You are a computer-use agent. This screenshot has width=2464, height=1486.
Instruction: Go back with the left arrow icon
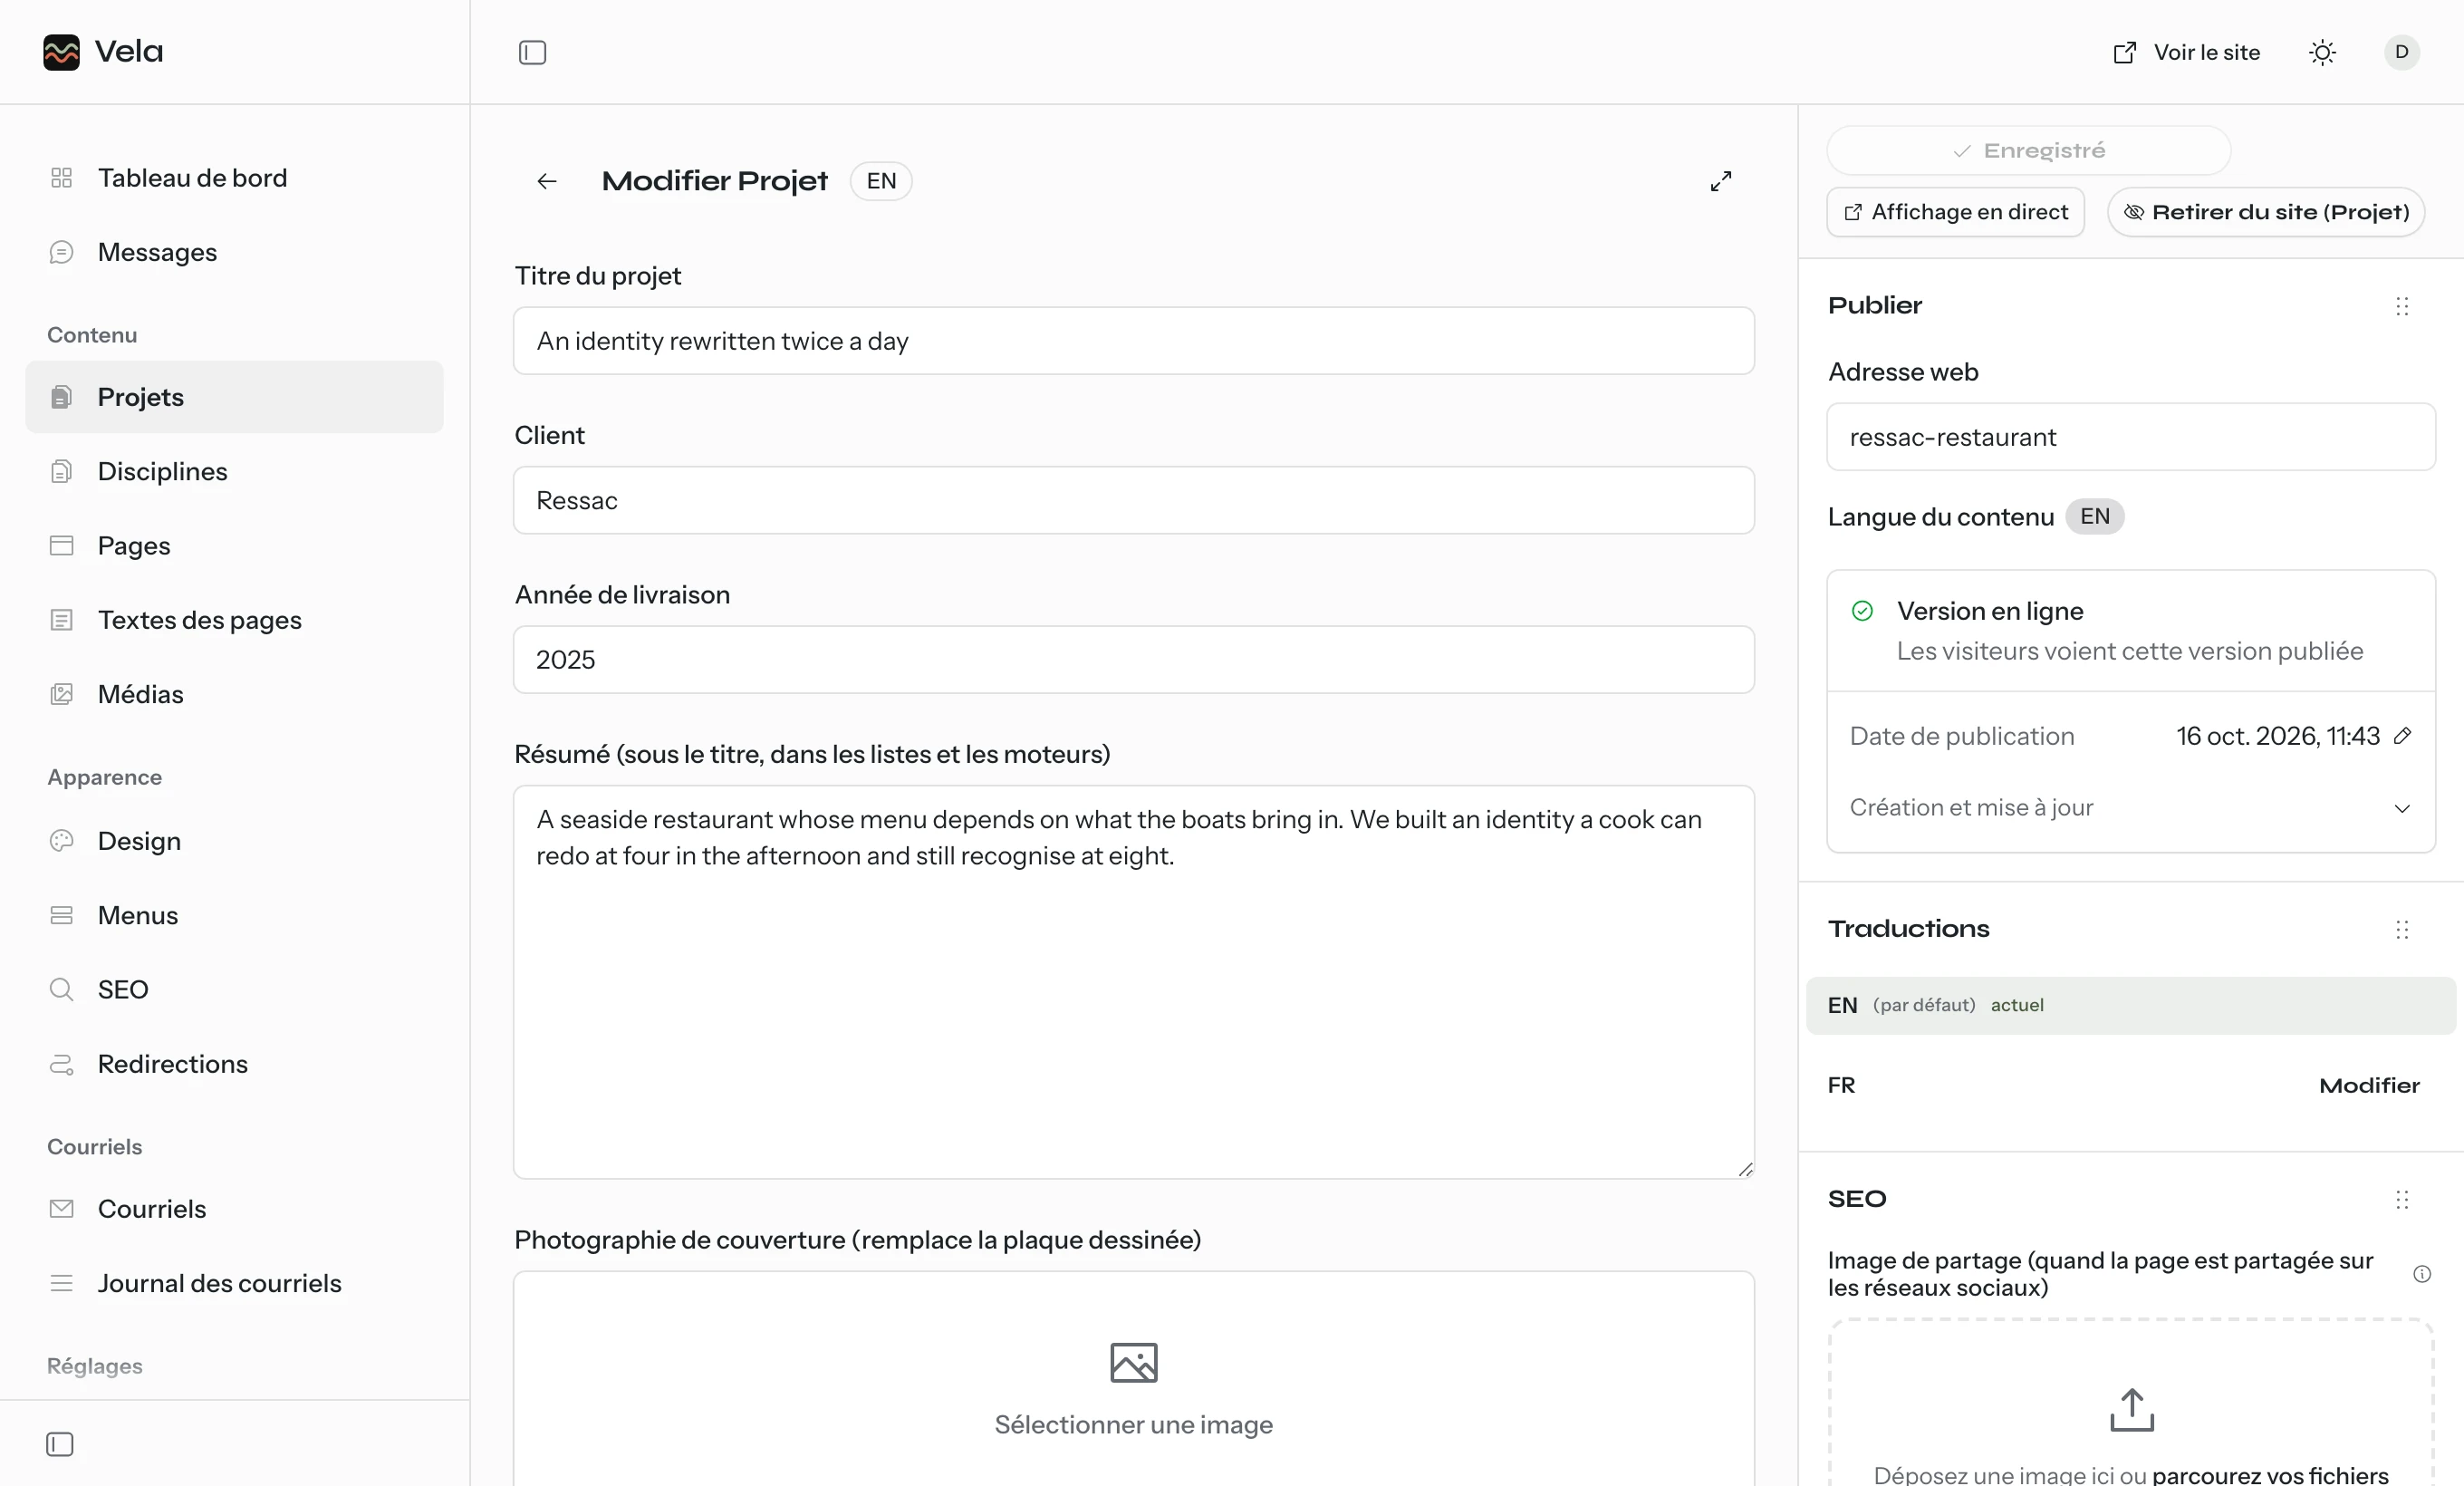[x=547, y=181]
